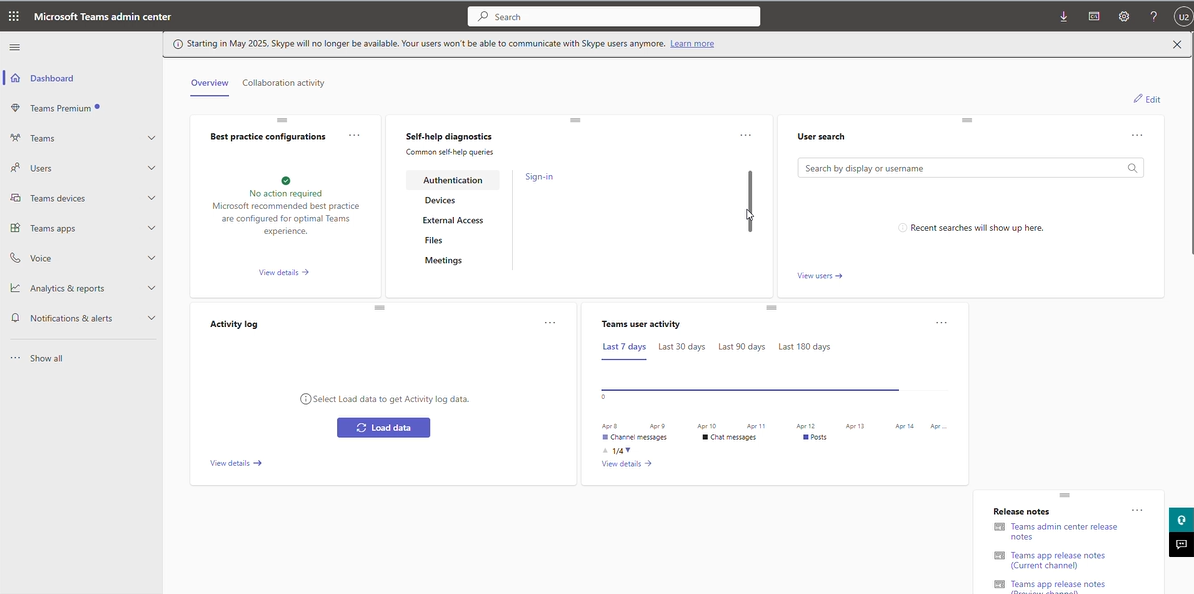Expand the Teams devices section
Viewport: 1194px width, 594px height.
coord(152,198)
